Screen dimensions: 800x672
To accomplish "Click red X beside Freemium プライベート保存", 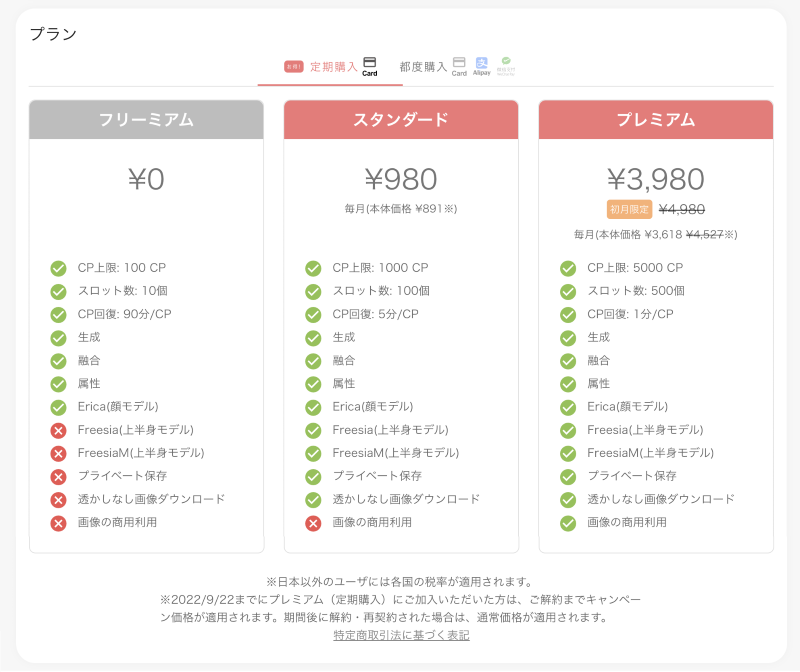I will click(58, 476).
